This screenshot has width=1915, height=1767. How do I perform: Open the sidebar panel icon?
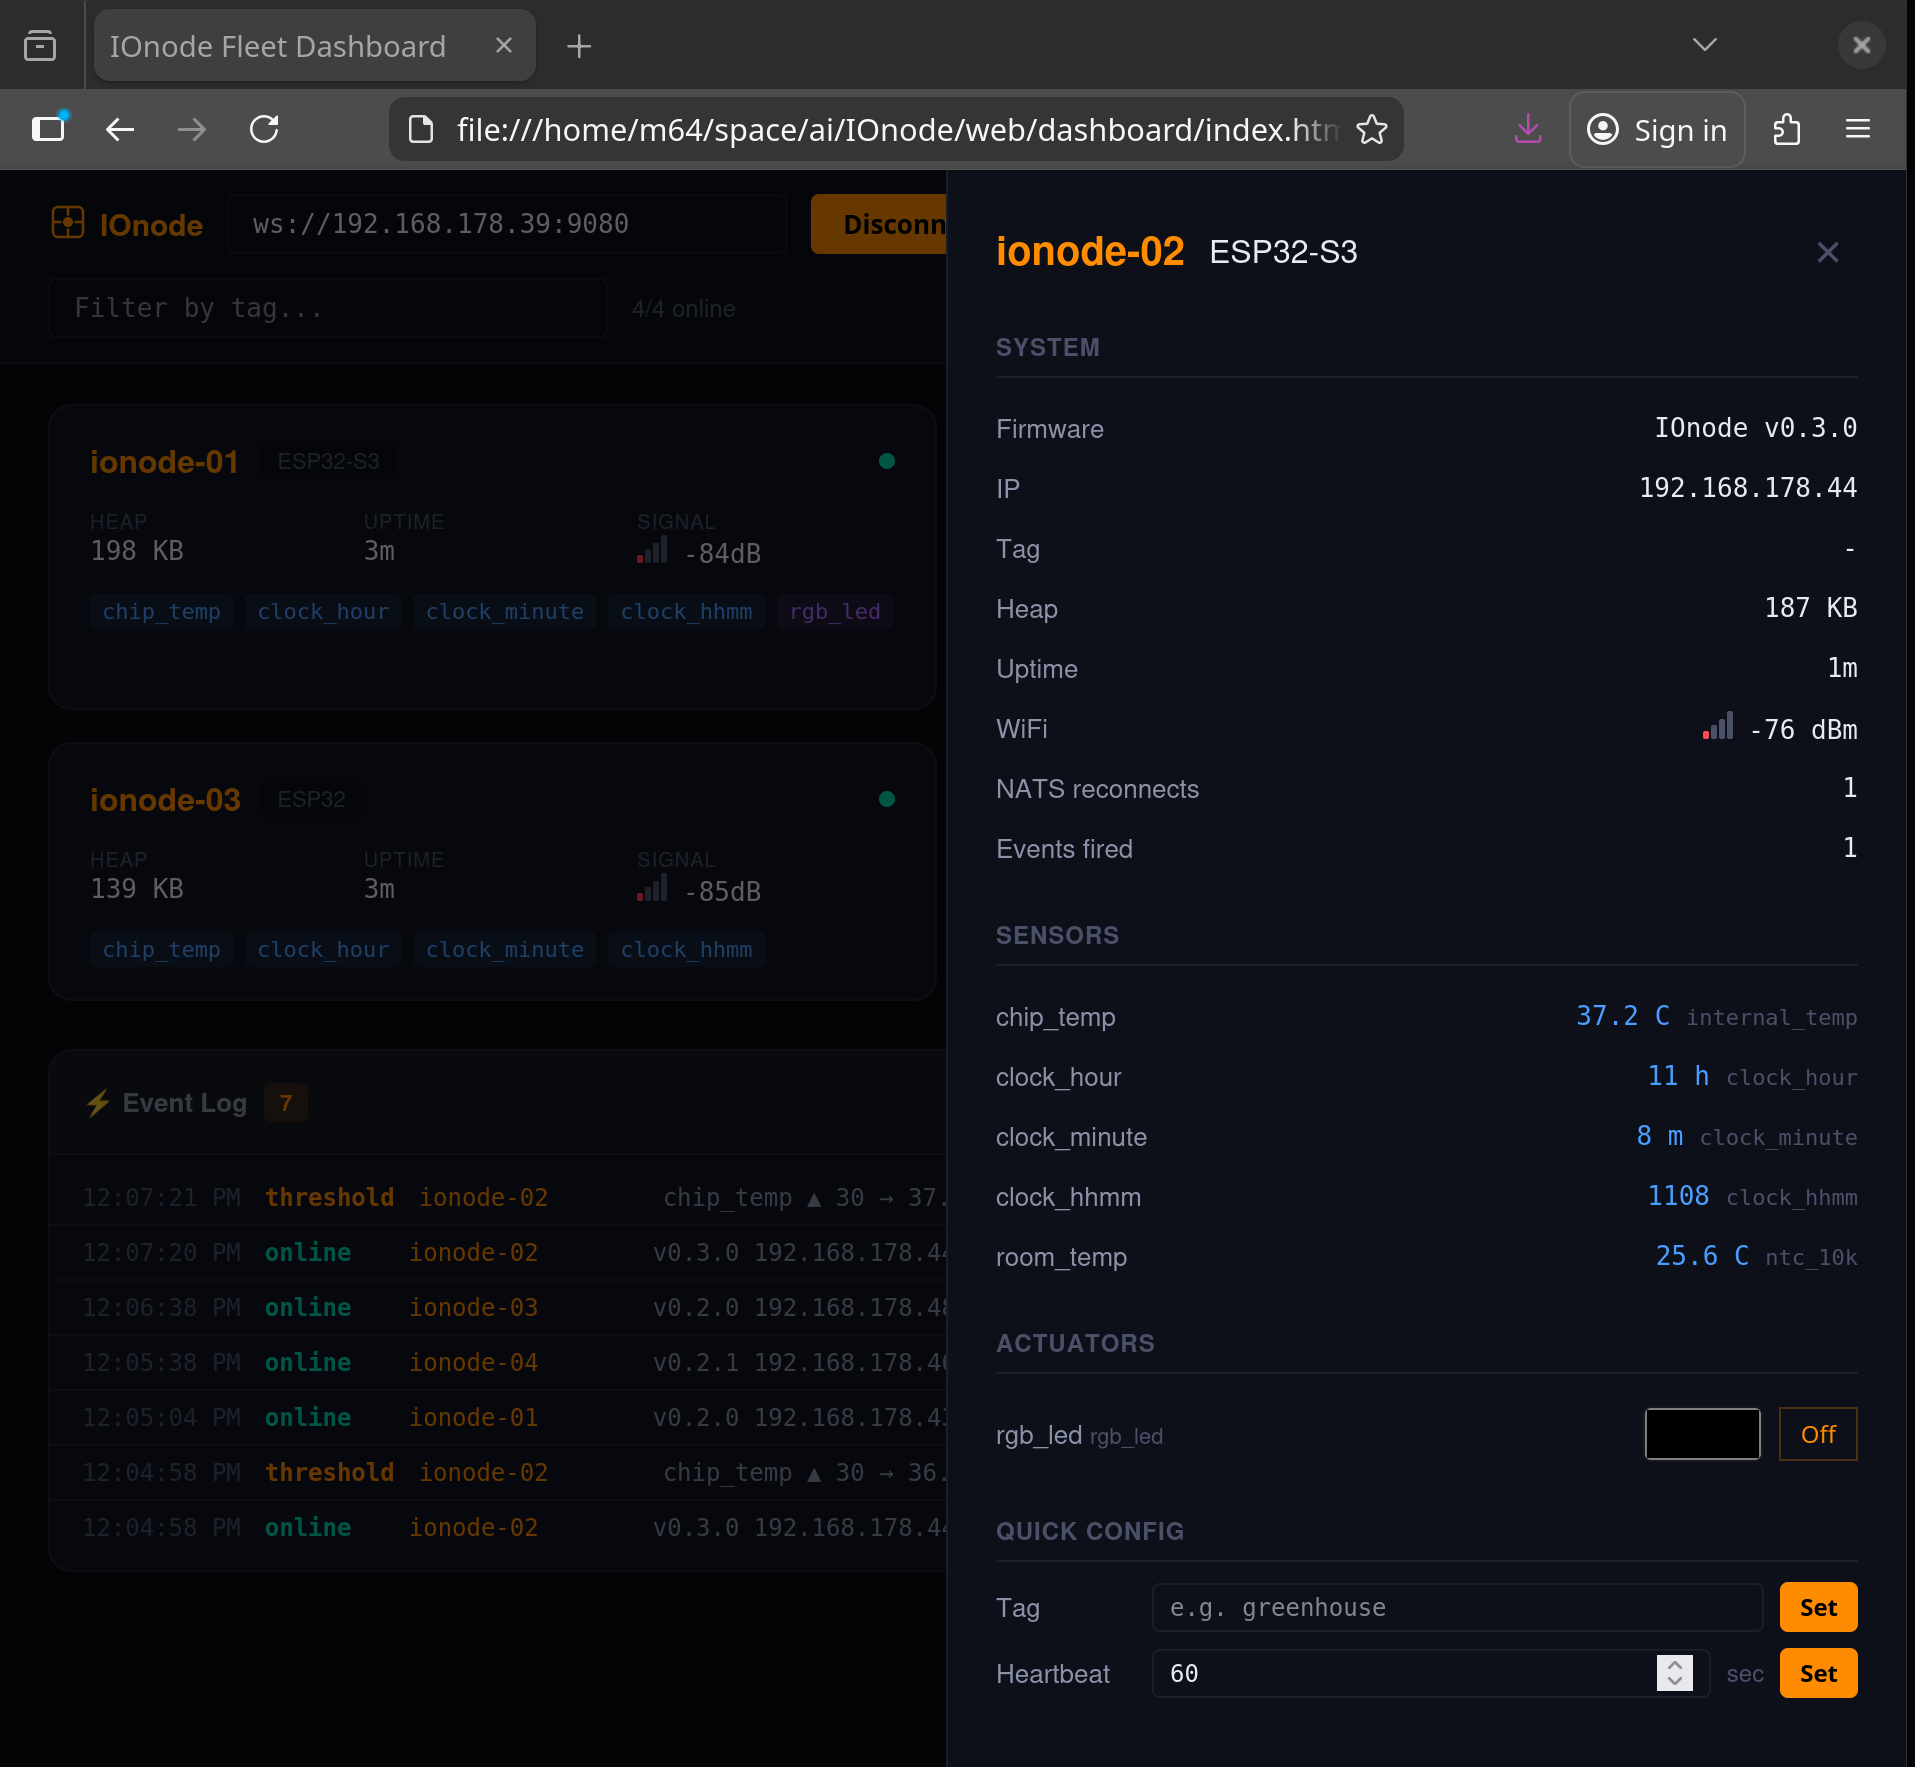[48, 130]
